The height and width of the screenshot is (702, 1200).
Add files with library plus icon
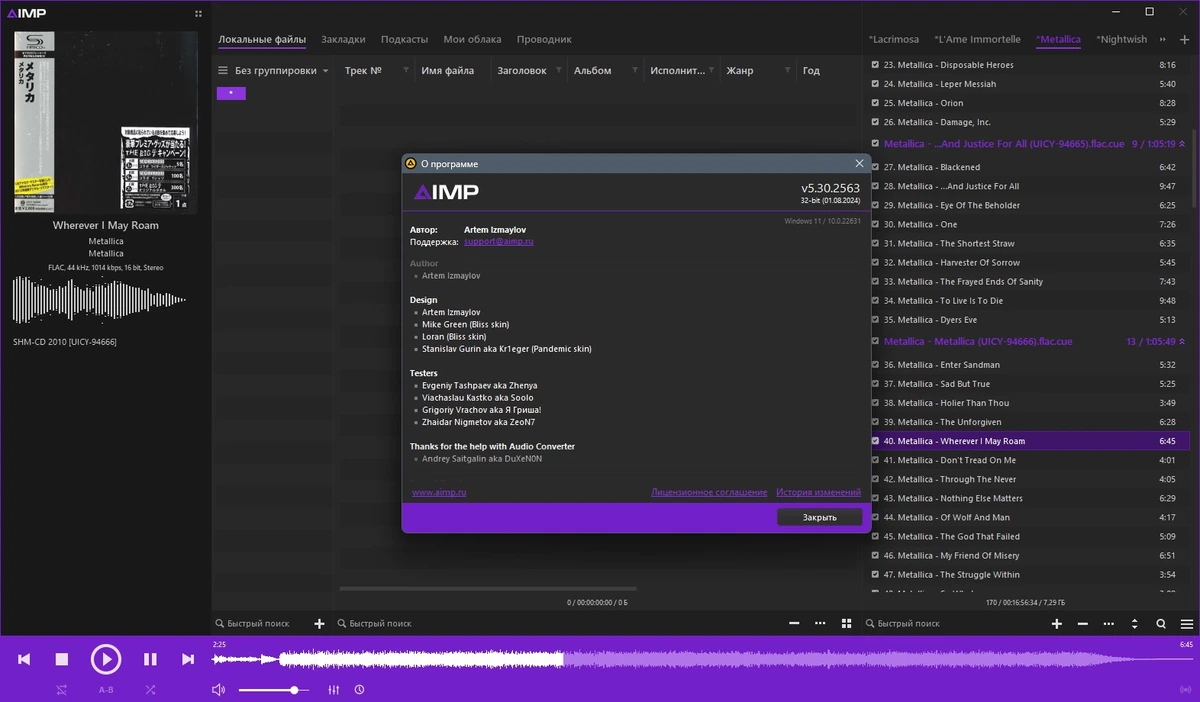coord(320,623)
